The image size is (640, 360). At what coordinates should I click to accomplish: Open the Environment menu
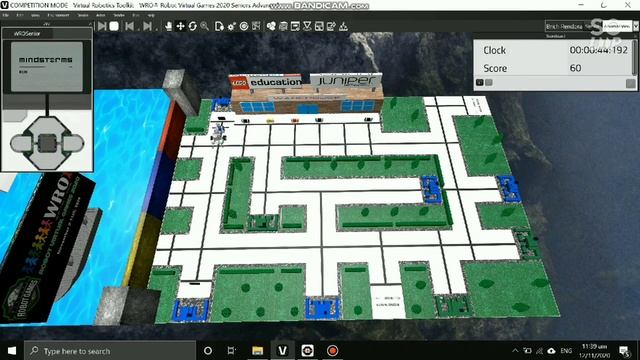[x=58, y=15]
